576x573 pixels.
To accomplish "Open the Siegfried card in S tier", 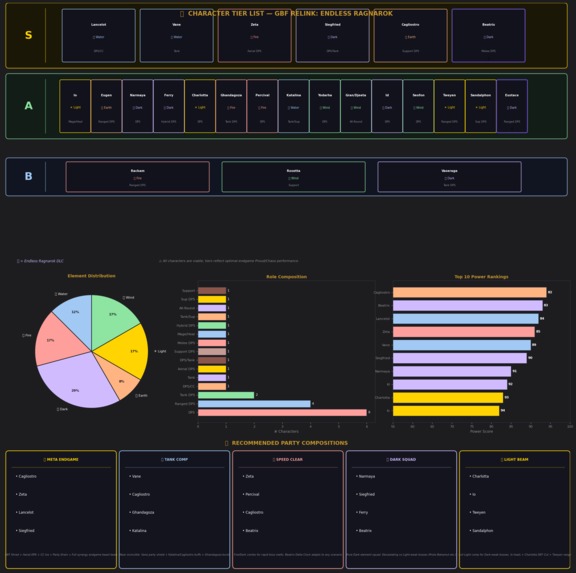I will tap(332, 36).
